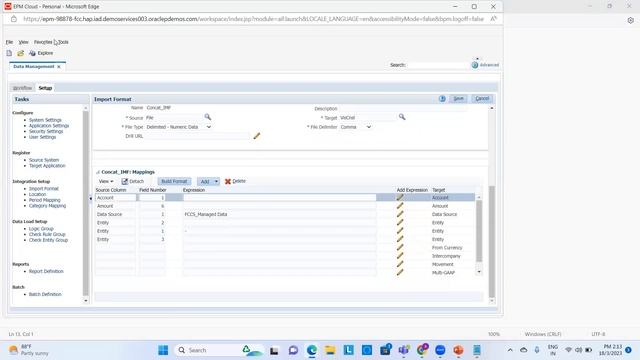This screenshot has width=640, height=360.
Task: Open Zoom from taskbar
Action: (x=440, y=350)
